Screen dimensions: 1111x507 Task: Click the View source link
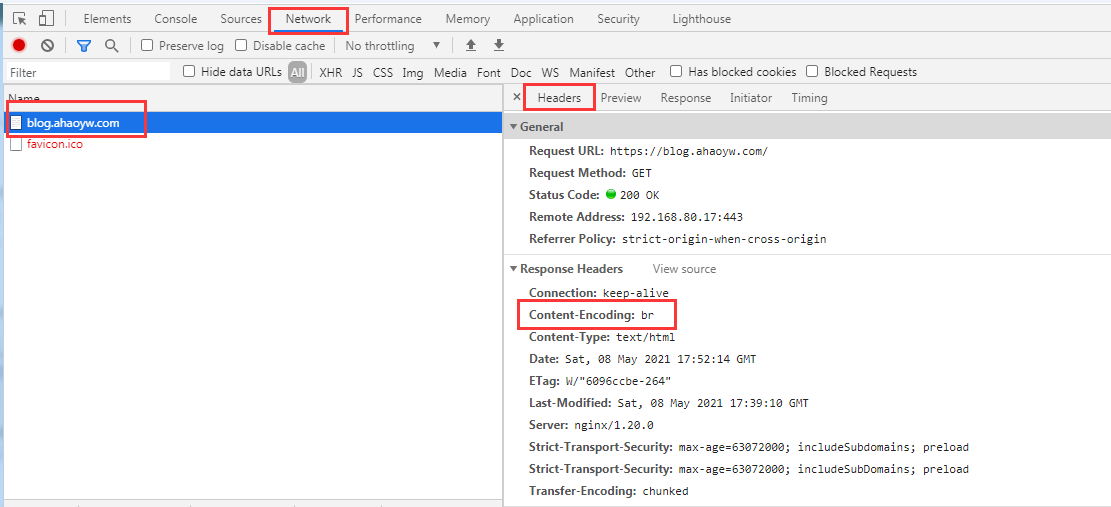pos(684,269)
